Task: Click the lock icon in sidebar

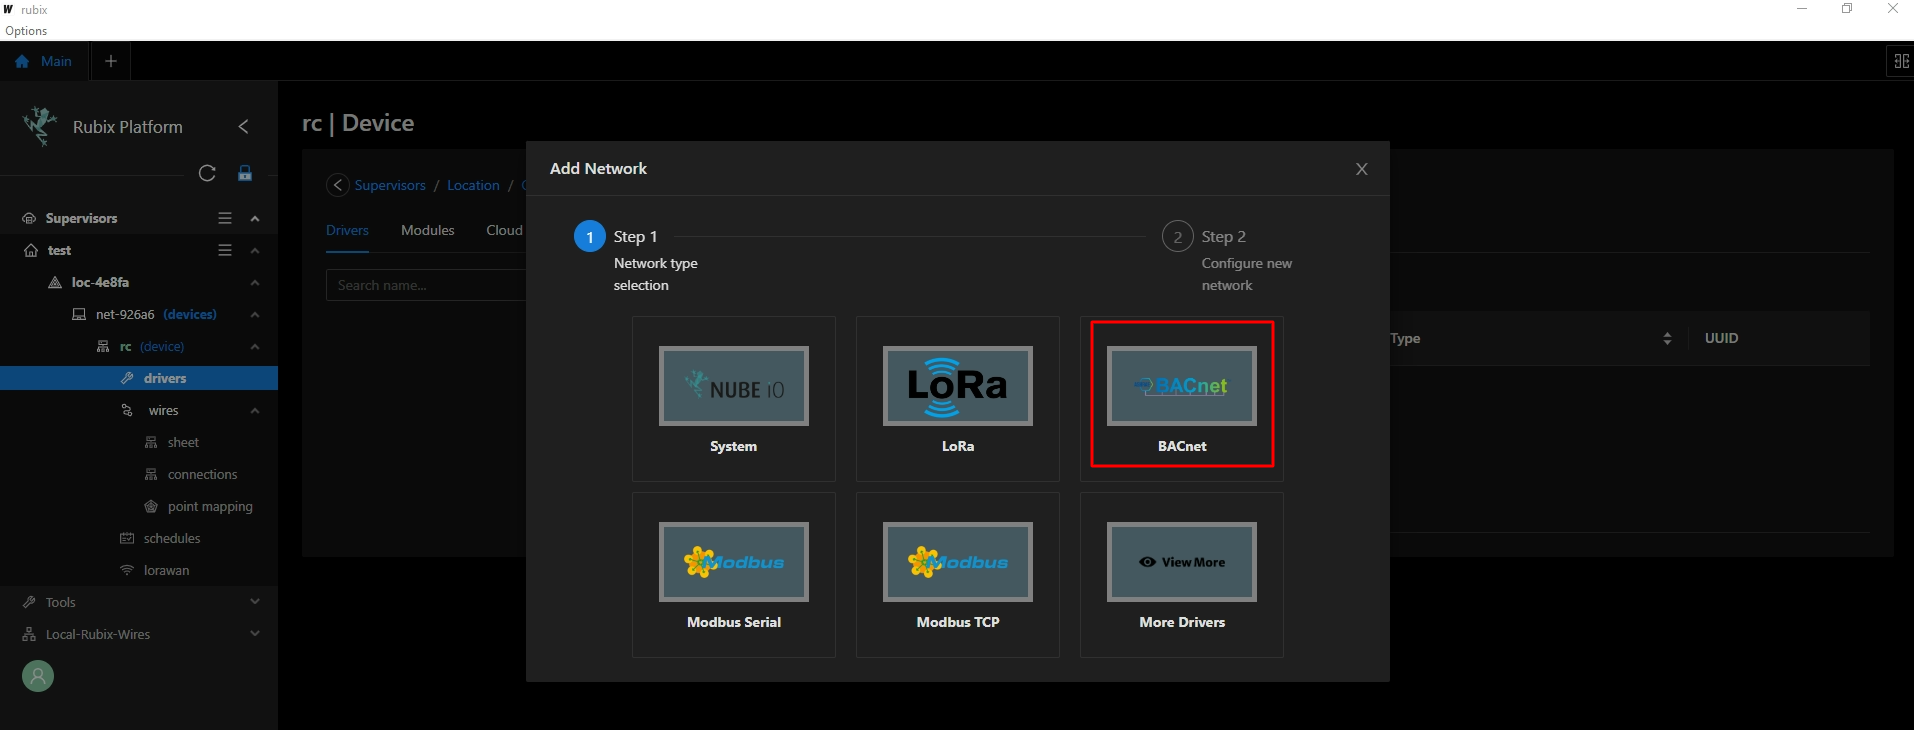Action: [245, 173]
